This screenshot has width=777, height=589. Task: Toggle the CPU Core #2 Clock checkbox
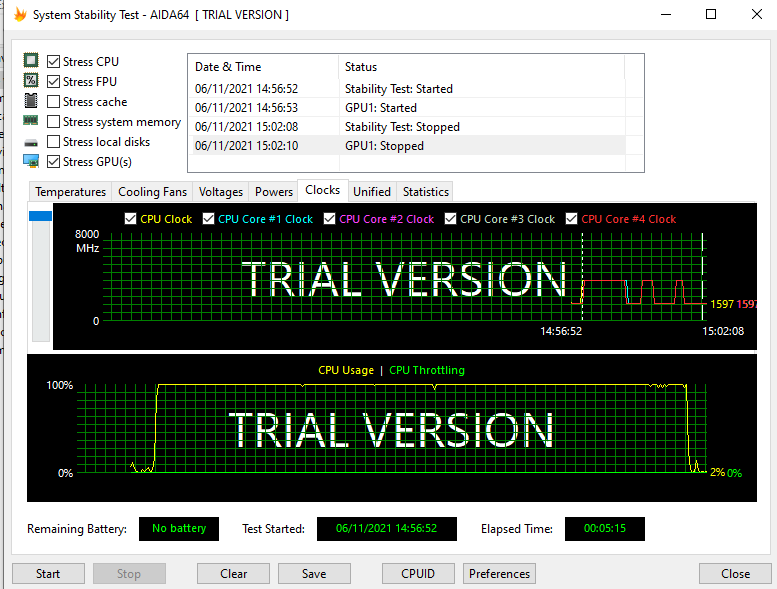pos(330,219)
